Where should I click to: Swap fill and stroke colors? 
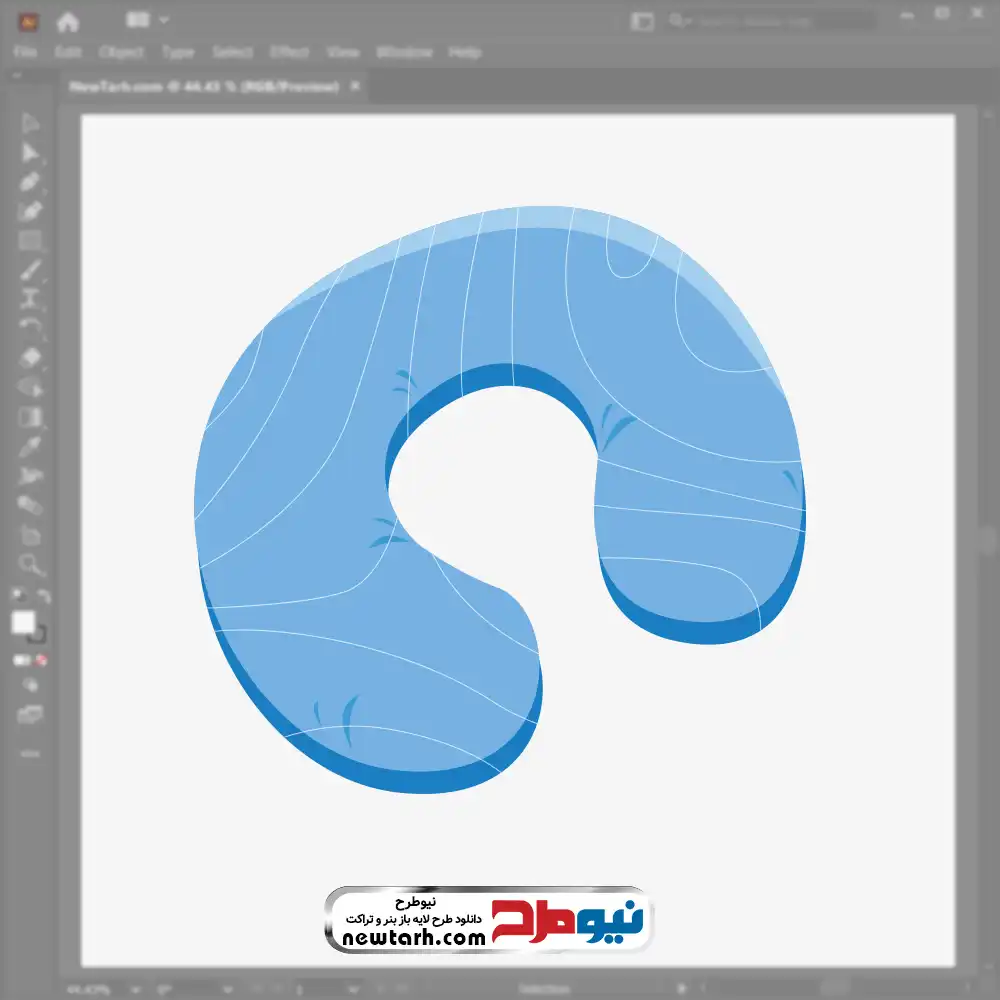43,596
